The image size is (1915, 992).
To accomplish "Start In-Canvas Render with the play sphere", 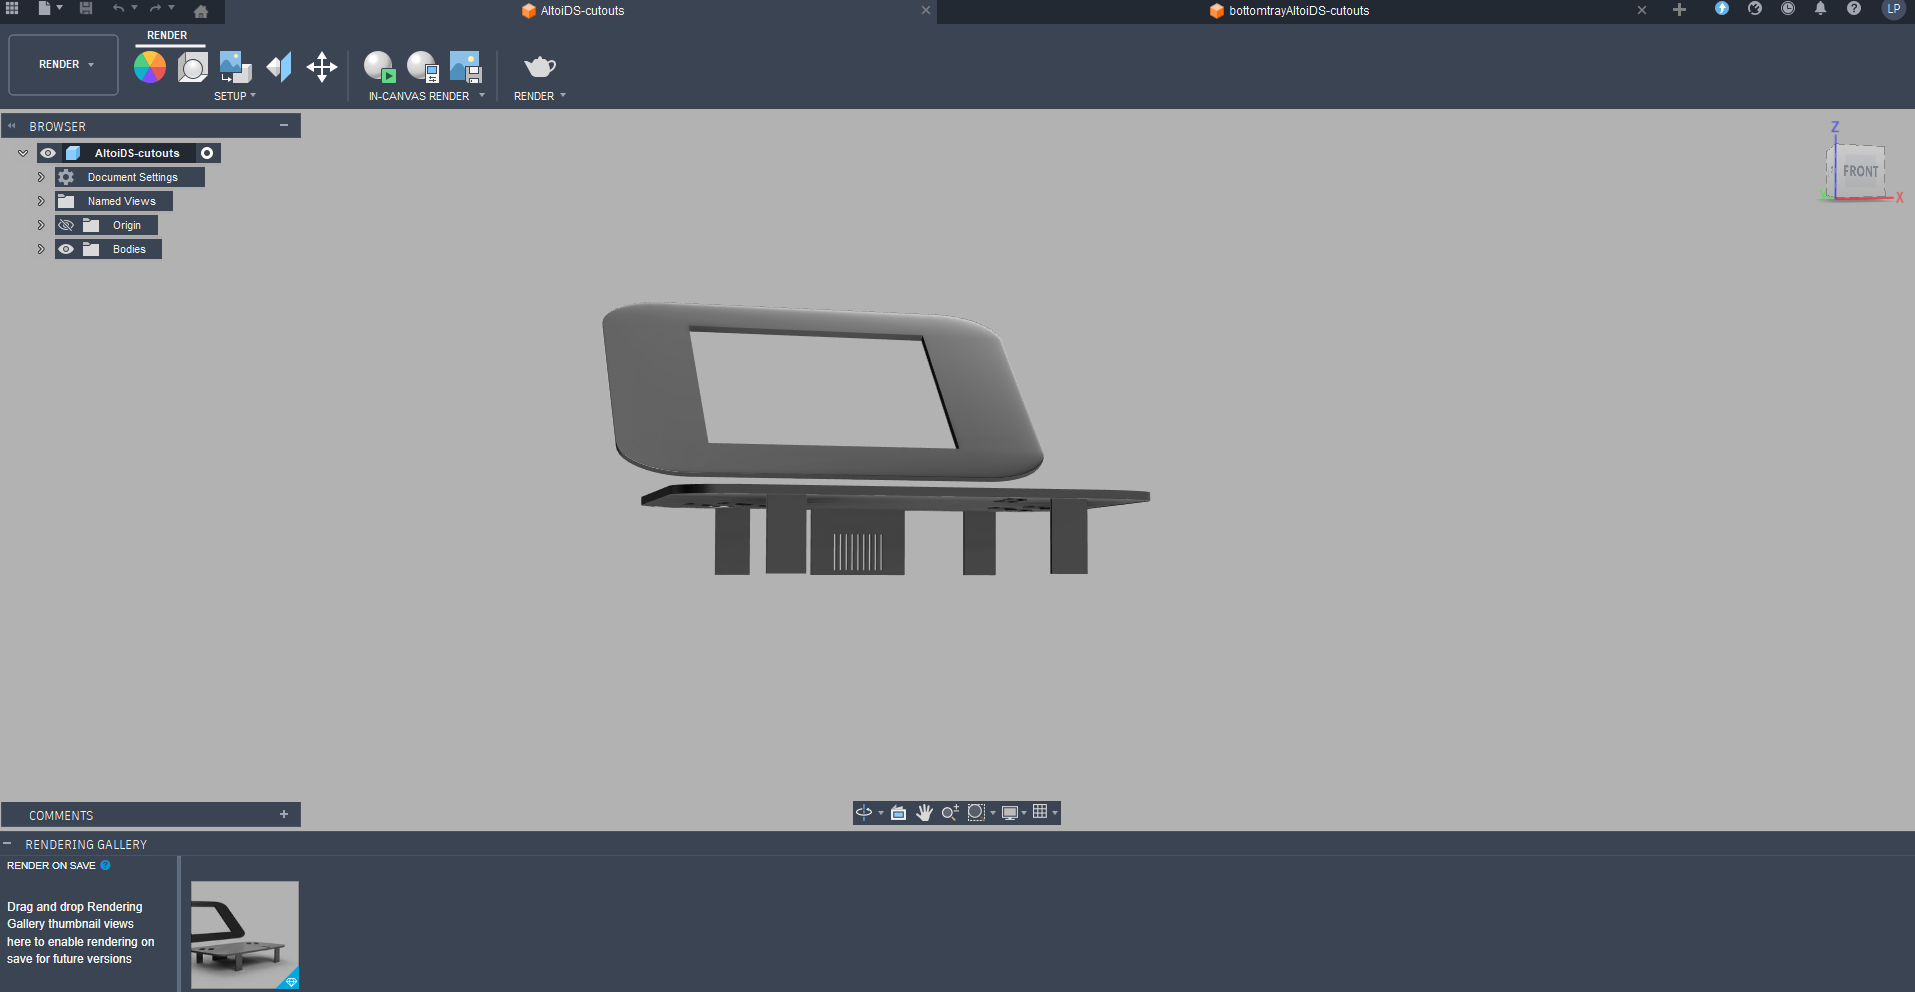I will coord(379,67).
